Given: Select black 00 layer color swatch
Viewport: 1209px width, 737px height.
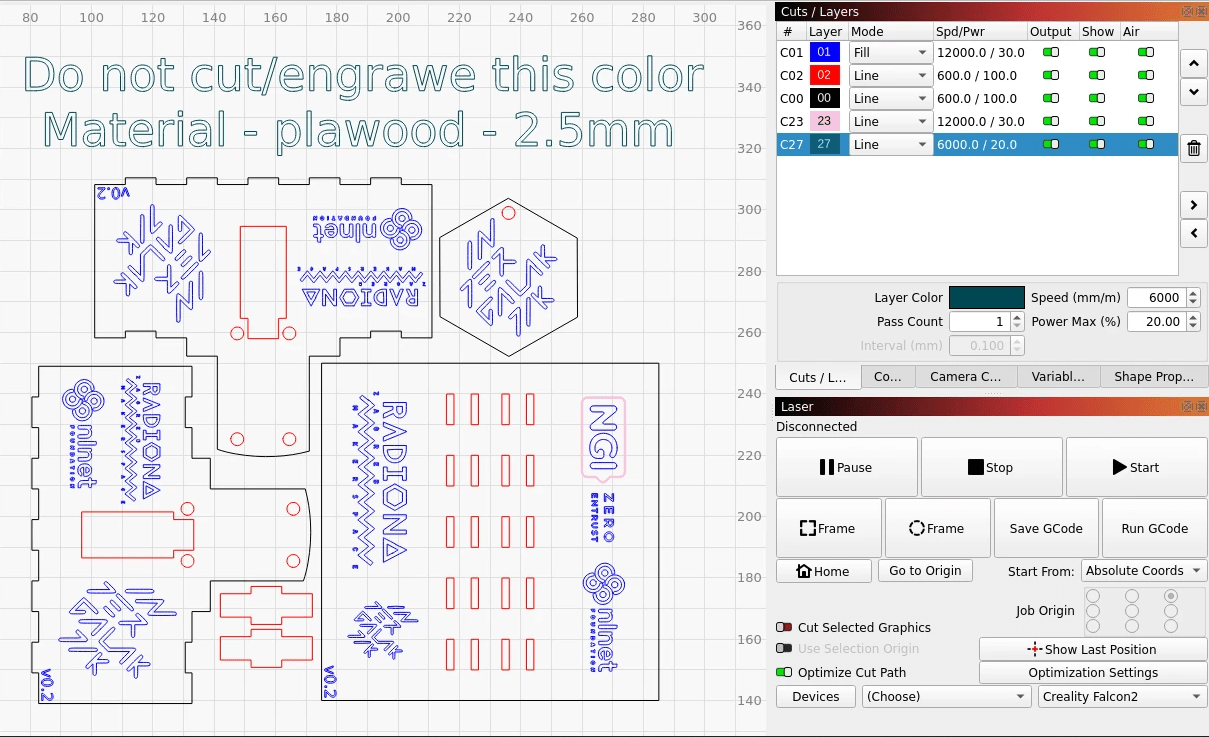Looking at the screenshot, I should tap(825, 98).
